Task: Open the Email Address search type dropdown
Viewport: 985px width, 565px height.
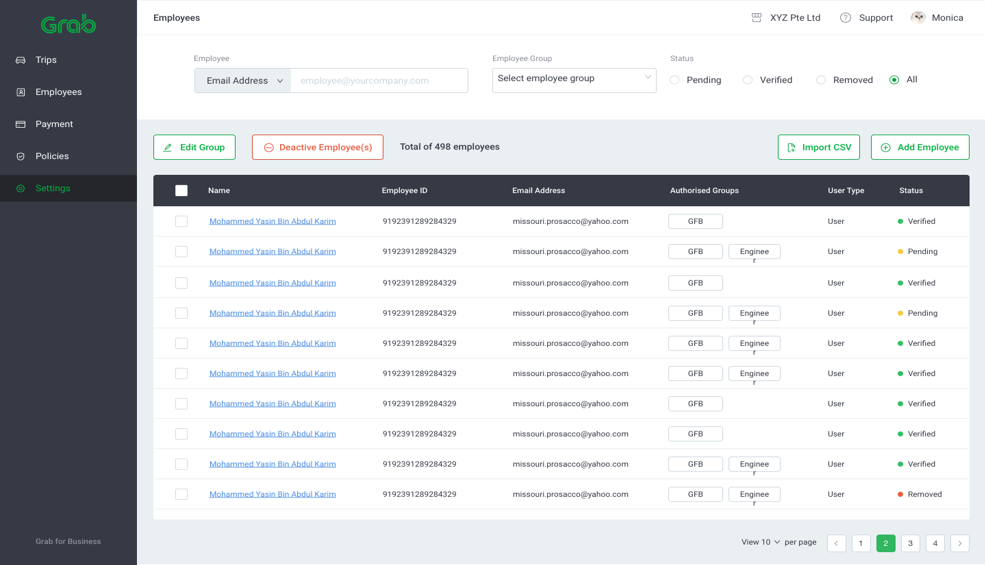Action: (243, 81)
